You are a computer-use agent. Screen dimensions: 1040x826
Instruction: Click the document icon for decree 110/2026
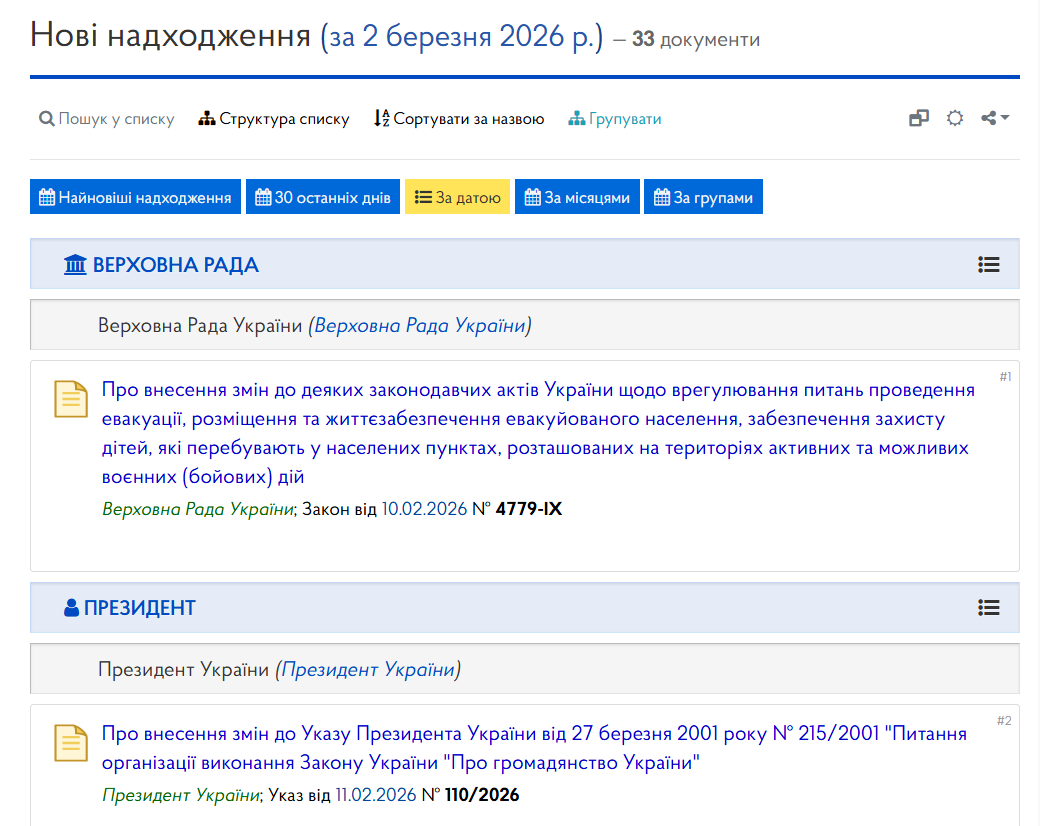pyautogui.click(x=71, y=743)
